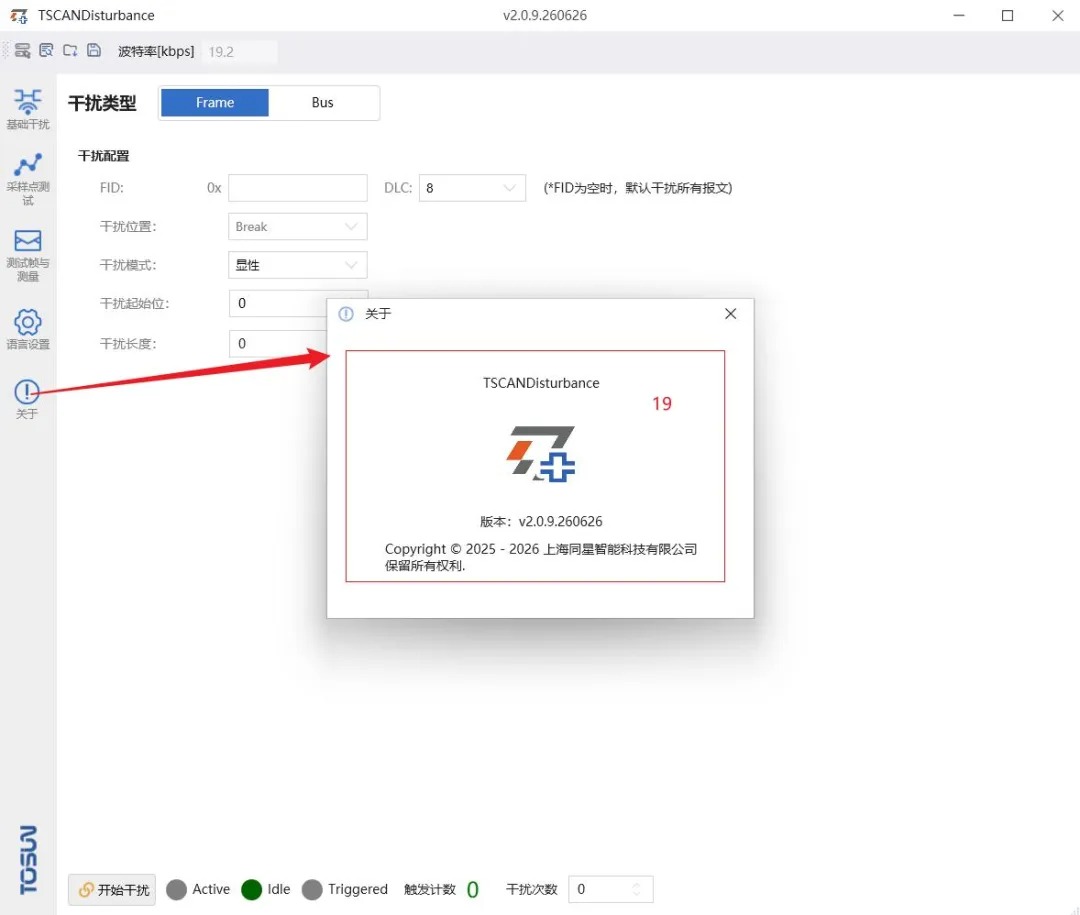
Task: Click the 干扰配置 section heading
Action: (x=103, y=156)
